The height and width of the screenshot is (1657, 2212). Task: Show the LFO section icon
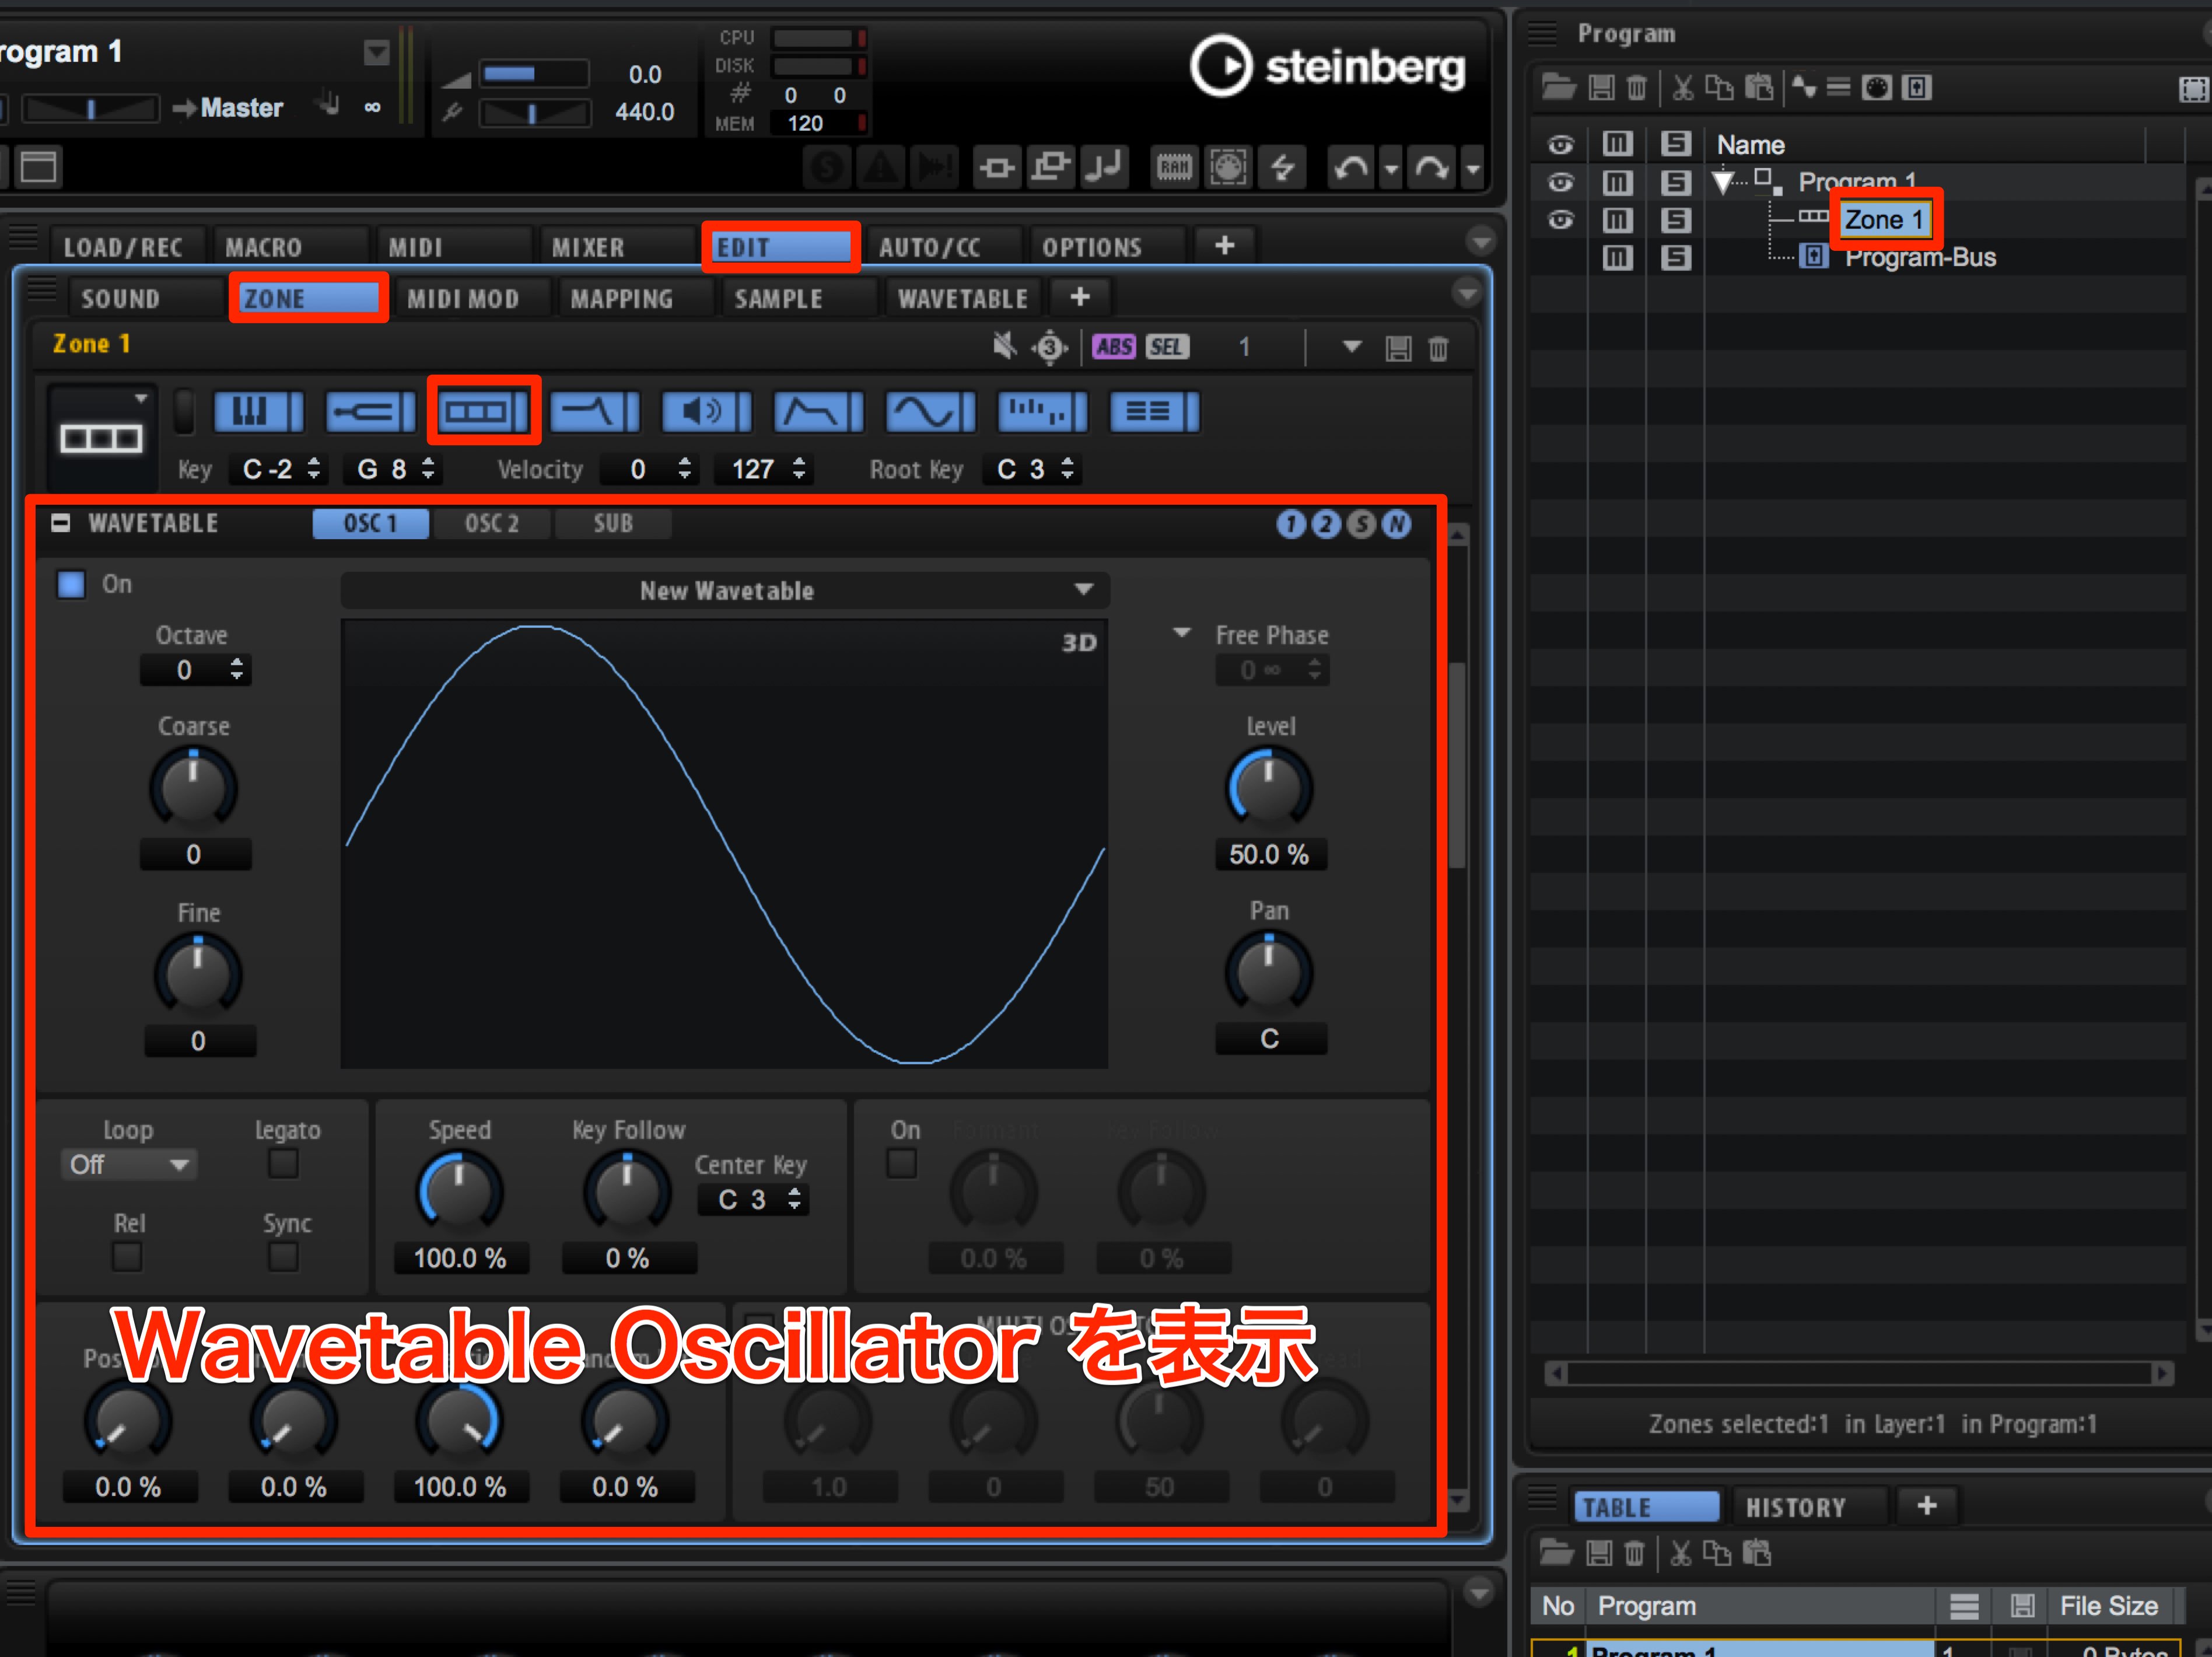[931, 411]
